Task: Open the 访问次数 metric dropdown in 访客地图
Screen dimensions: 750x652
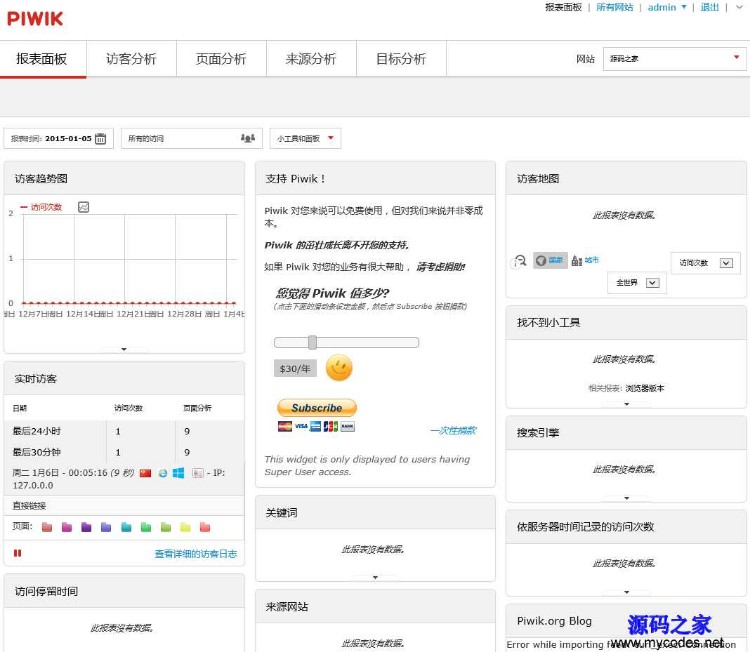Action: (x=706, y=263)
